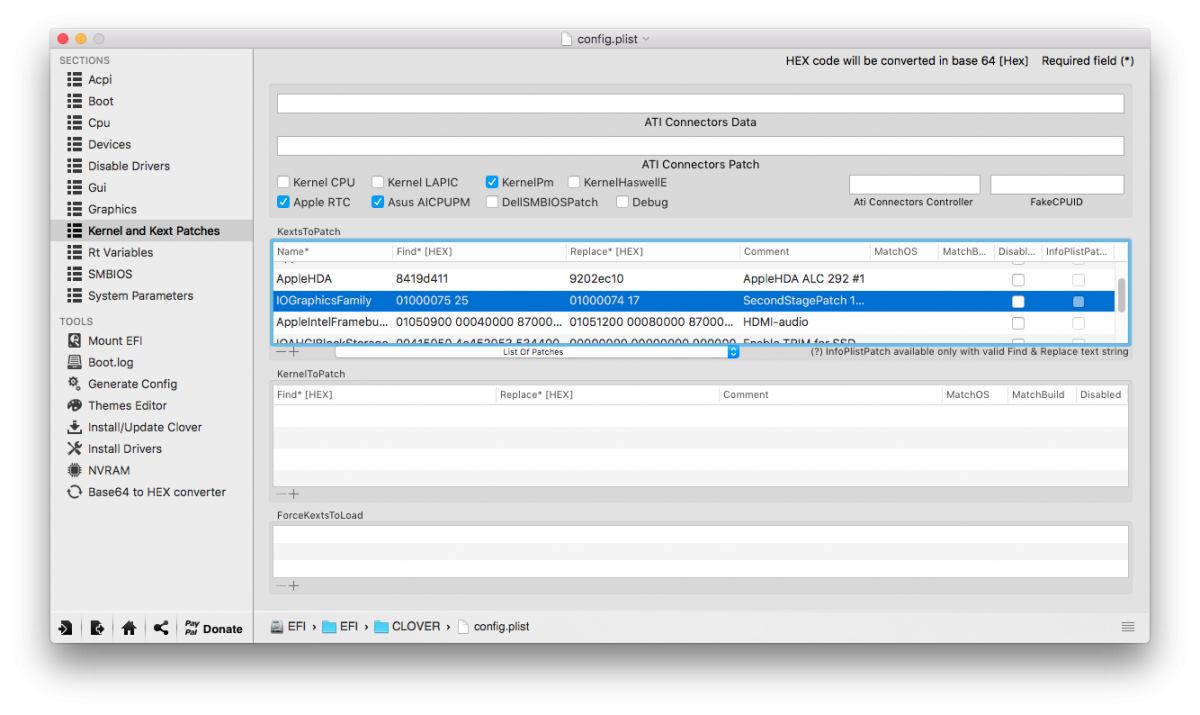The image size is (1200, 715).
Task: Click the Generate Config gear icon
Action: 74,384
